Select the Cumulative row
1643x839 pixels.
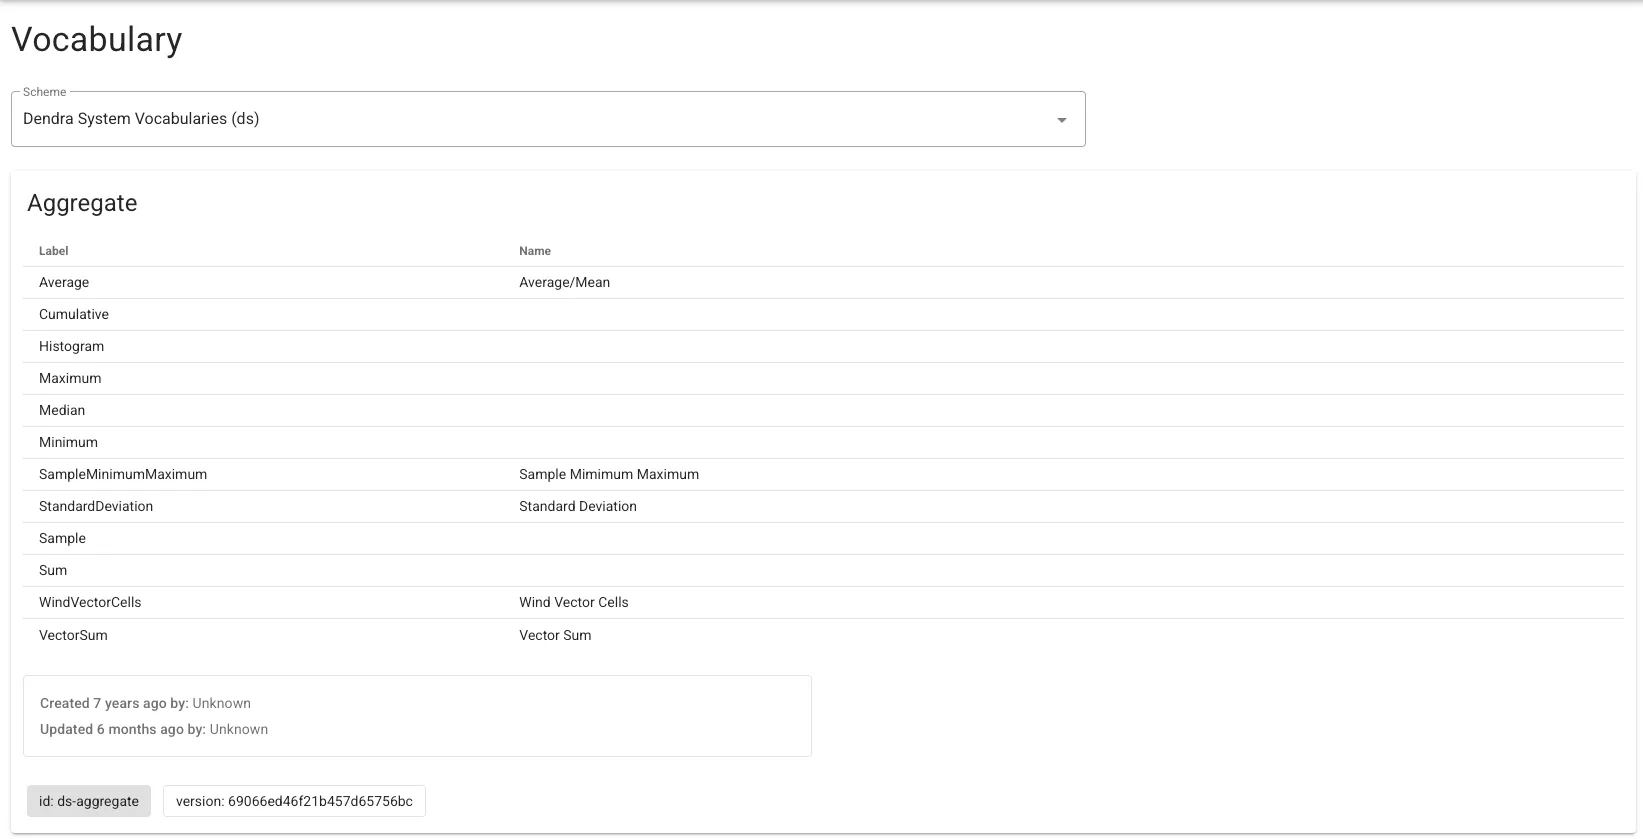[823, 315]
